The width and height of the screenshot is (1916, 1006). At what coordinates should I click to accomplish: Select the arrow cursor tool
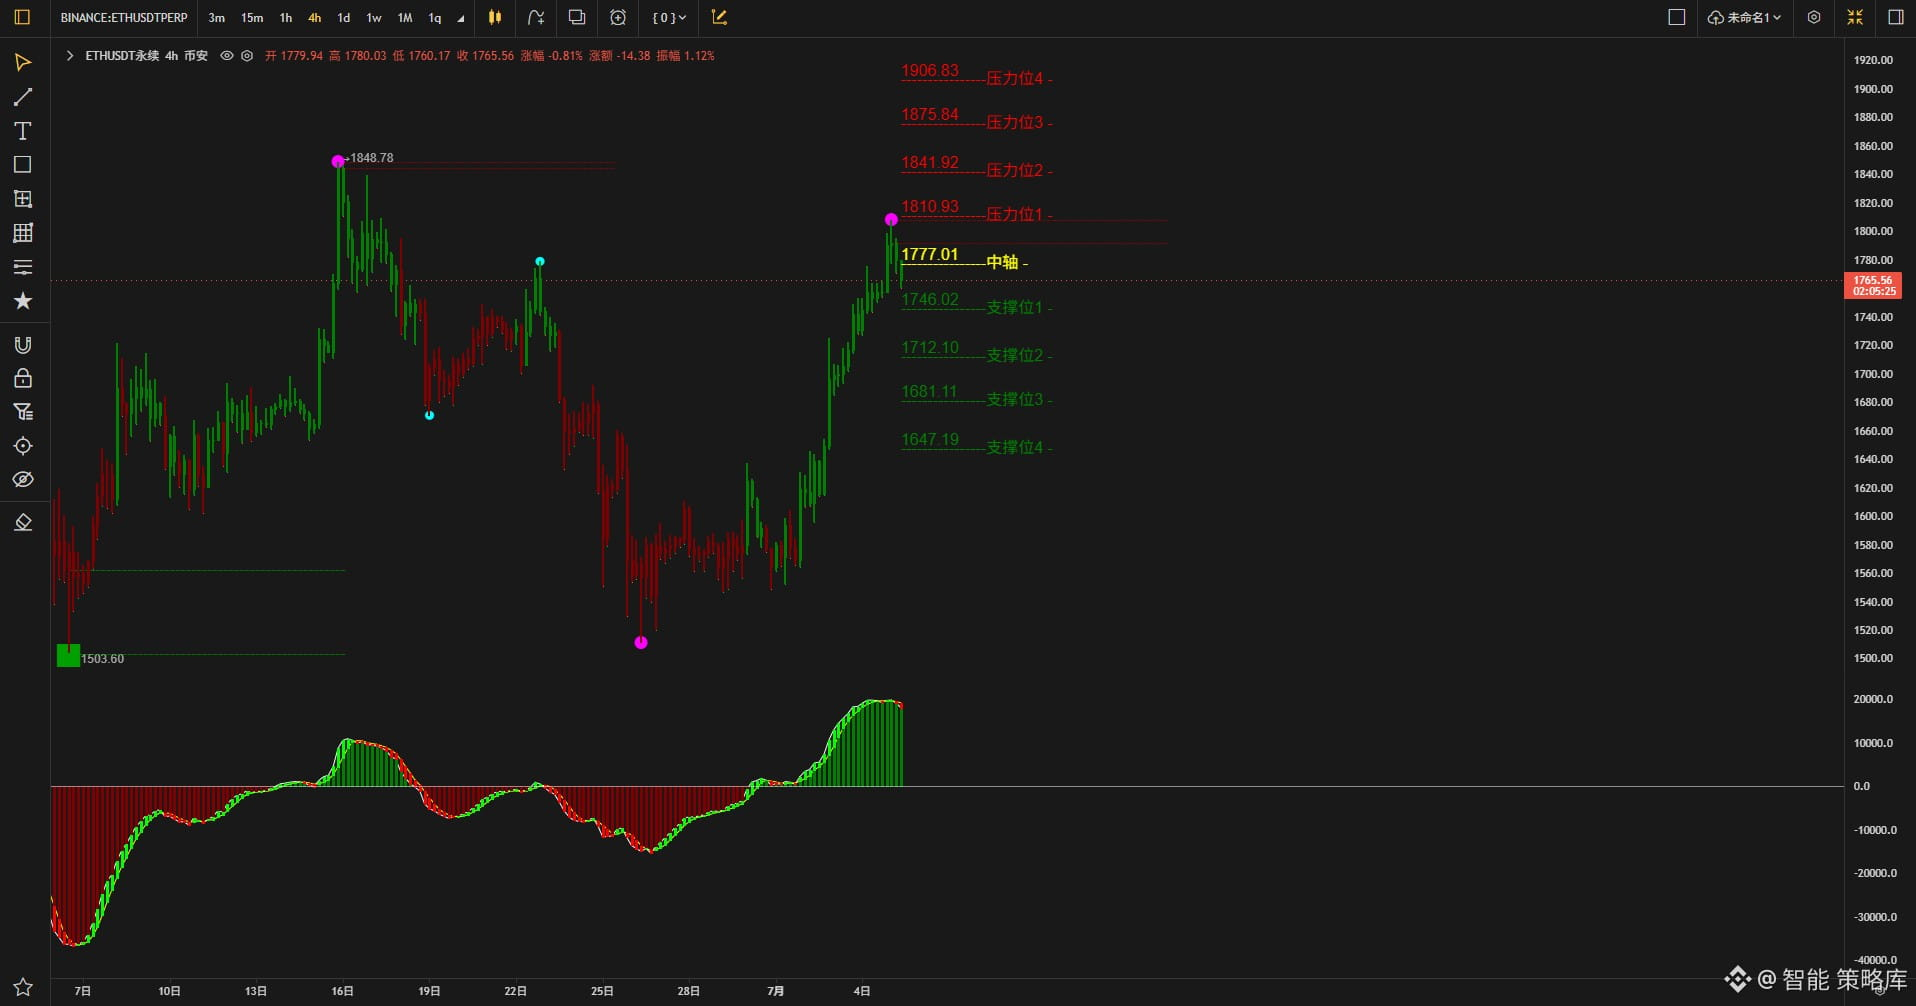pyautogui.click(x=23, y=63)
